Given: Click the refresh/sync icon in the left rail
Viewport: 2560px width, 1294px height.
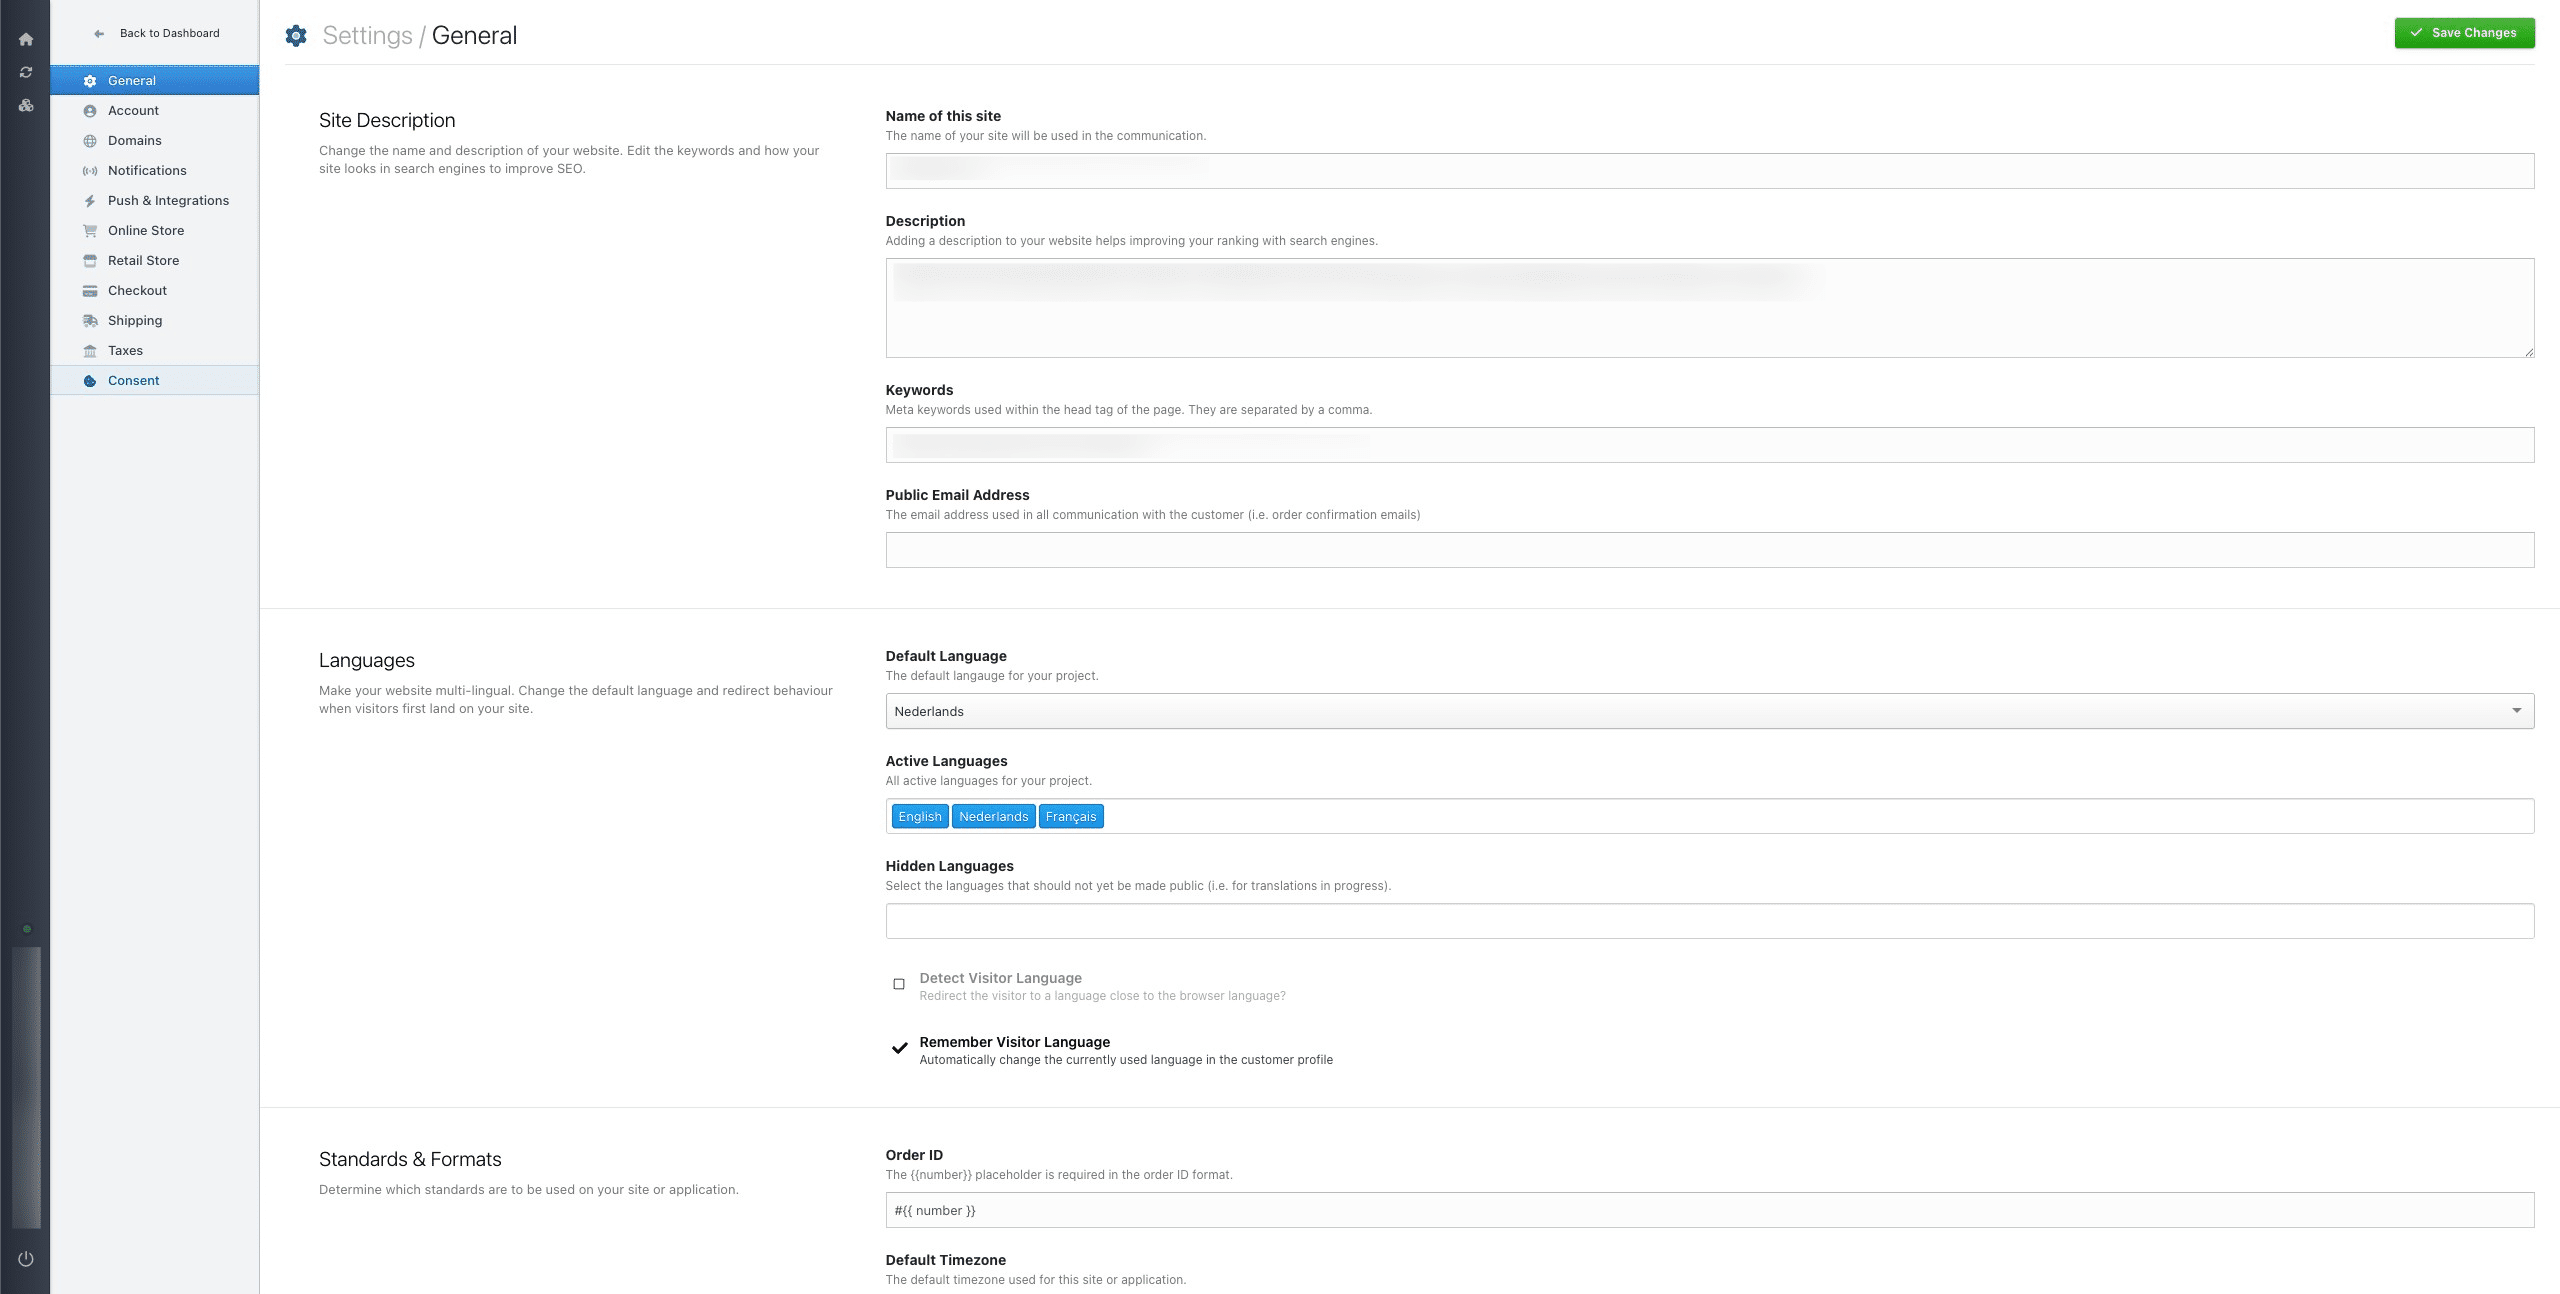Looking at the screenshot, I should [x=26, y=72].
